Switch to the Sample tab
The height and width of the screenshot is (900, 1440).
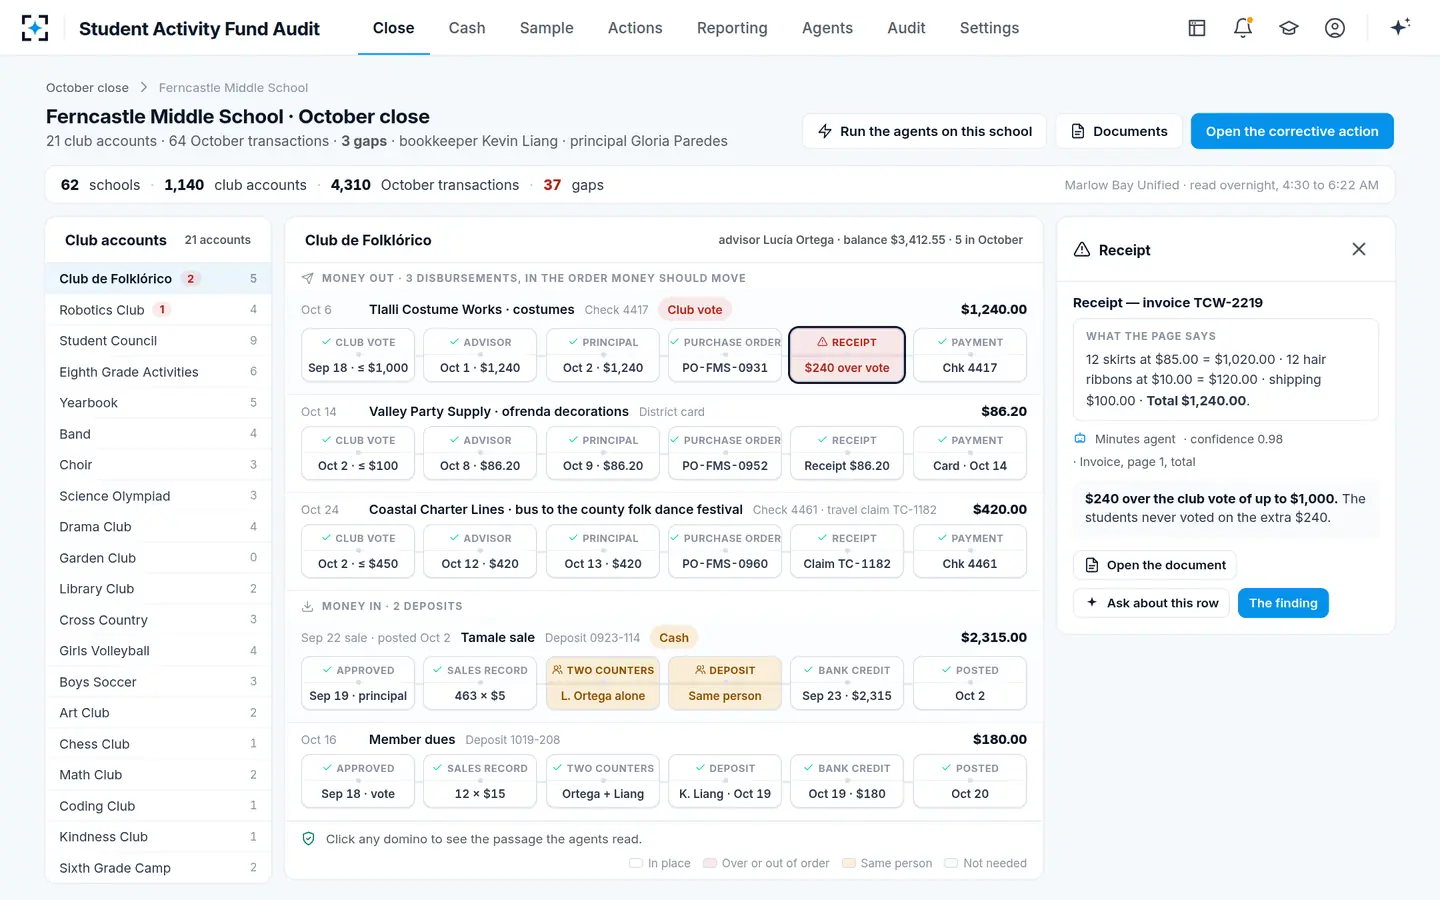(x=547, y=28)
